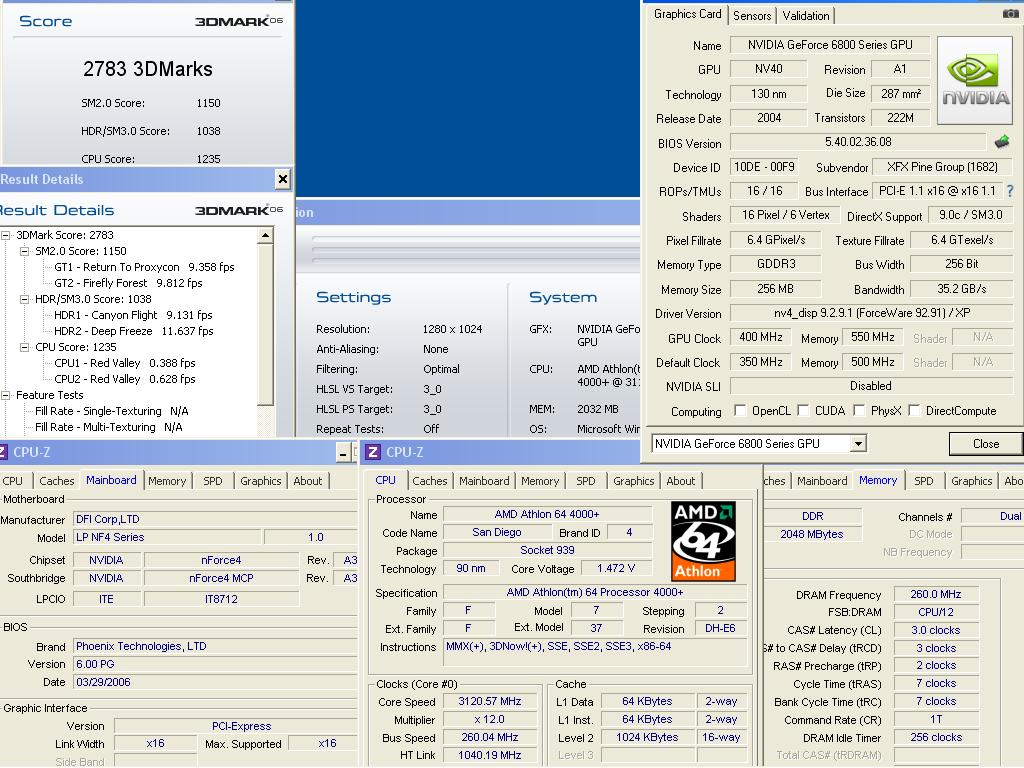This screenshot has height=768, width=1024.
Task: Click the Command Rate 1T value
Action: (x=936, y=719)
